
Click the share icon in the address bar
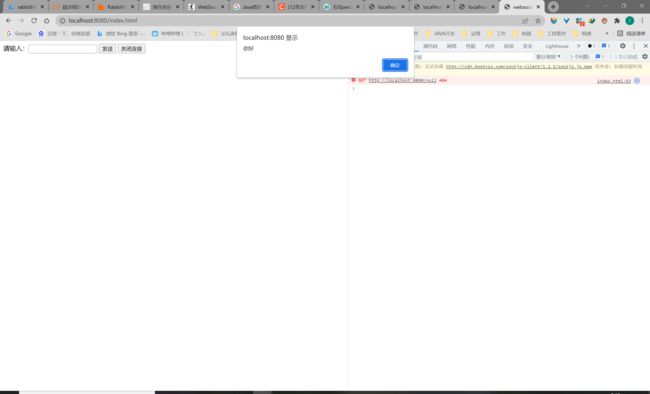coord(525,20)
